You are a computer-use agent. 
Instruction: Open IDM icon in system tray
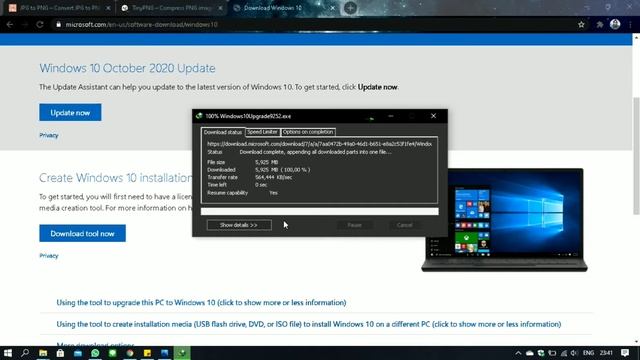coord(541,353)
